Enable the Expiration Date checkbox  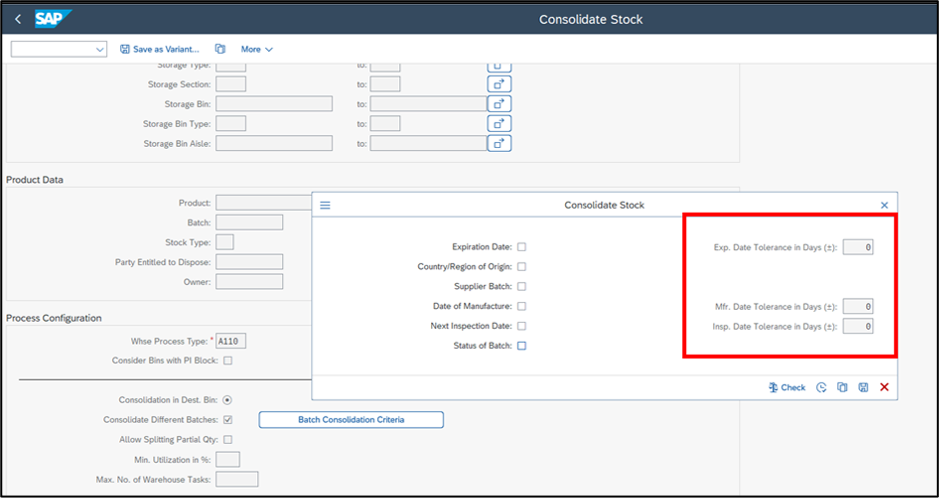522,247
